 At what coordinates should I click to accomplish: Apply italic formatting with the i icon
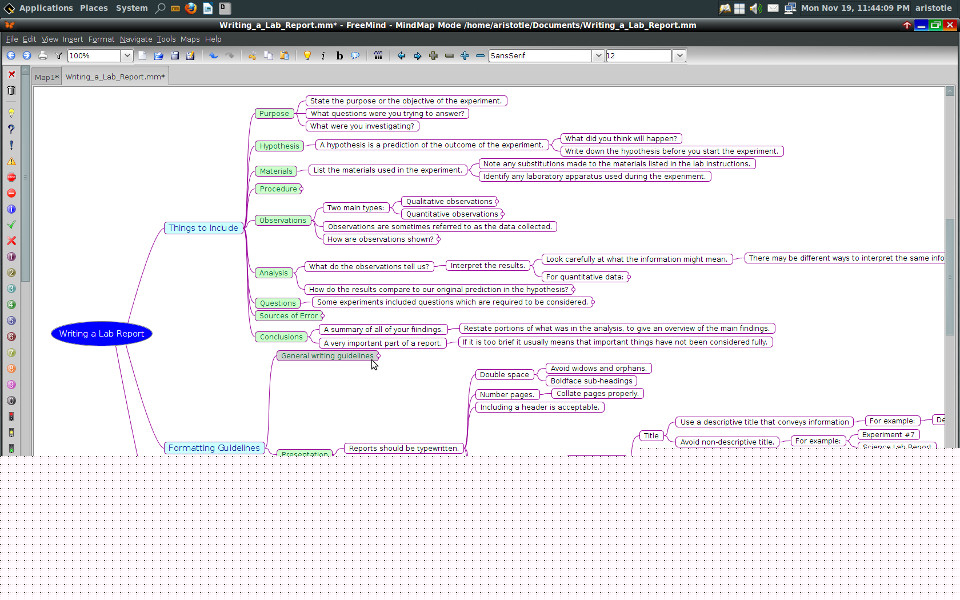324,56
